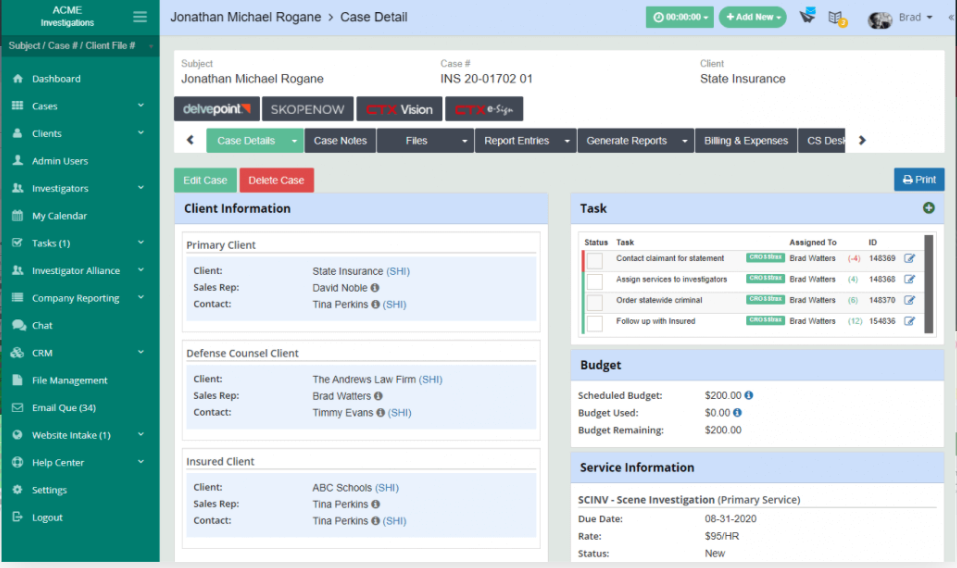The width and height of the screenshot is (957, 568).
Task: Click Jonathan Michael Rogane breadcrumb
Action: [x=245, y=17]
